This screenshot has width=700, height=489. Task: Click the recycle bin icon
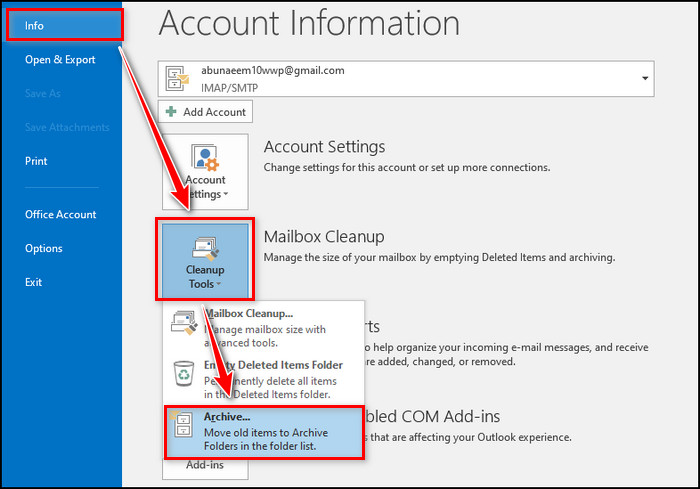[x=184, y=374]
